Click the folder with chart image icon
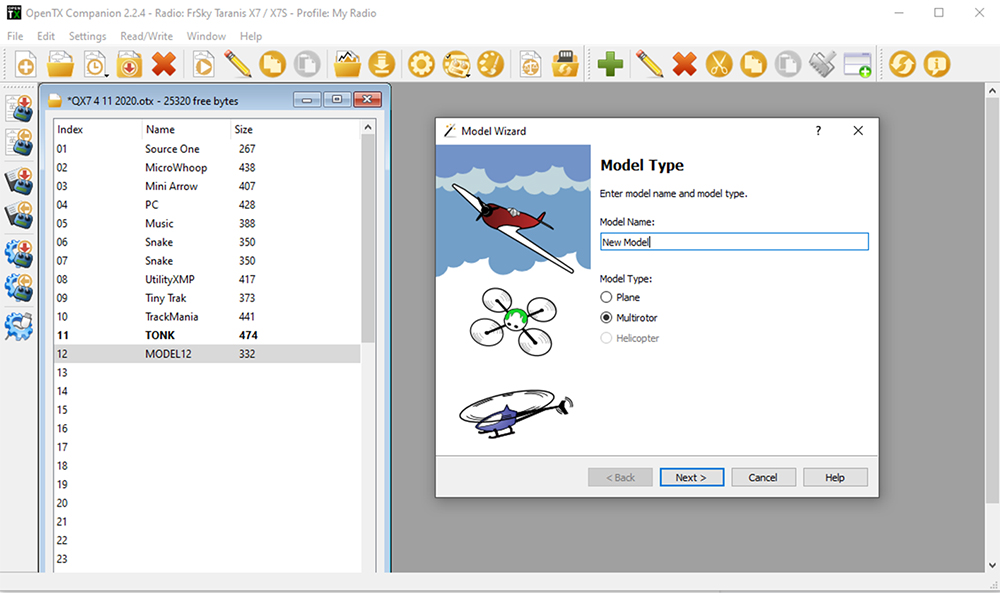 [x=347, y=64]
